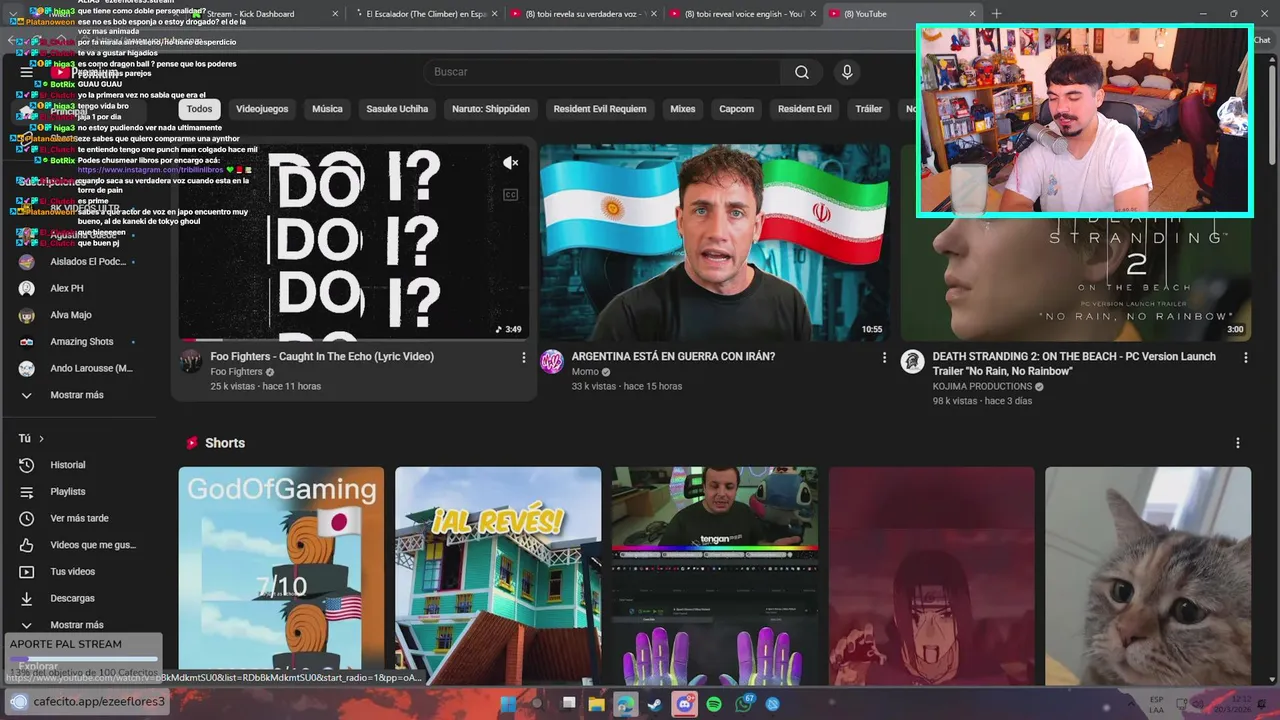Select the Capcom filter chip
This screenshot has height=720, width=1280.
[737, 109]
